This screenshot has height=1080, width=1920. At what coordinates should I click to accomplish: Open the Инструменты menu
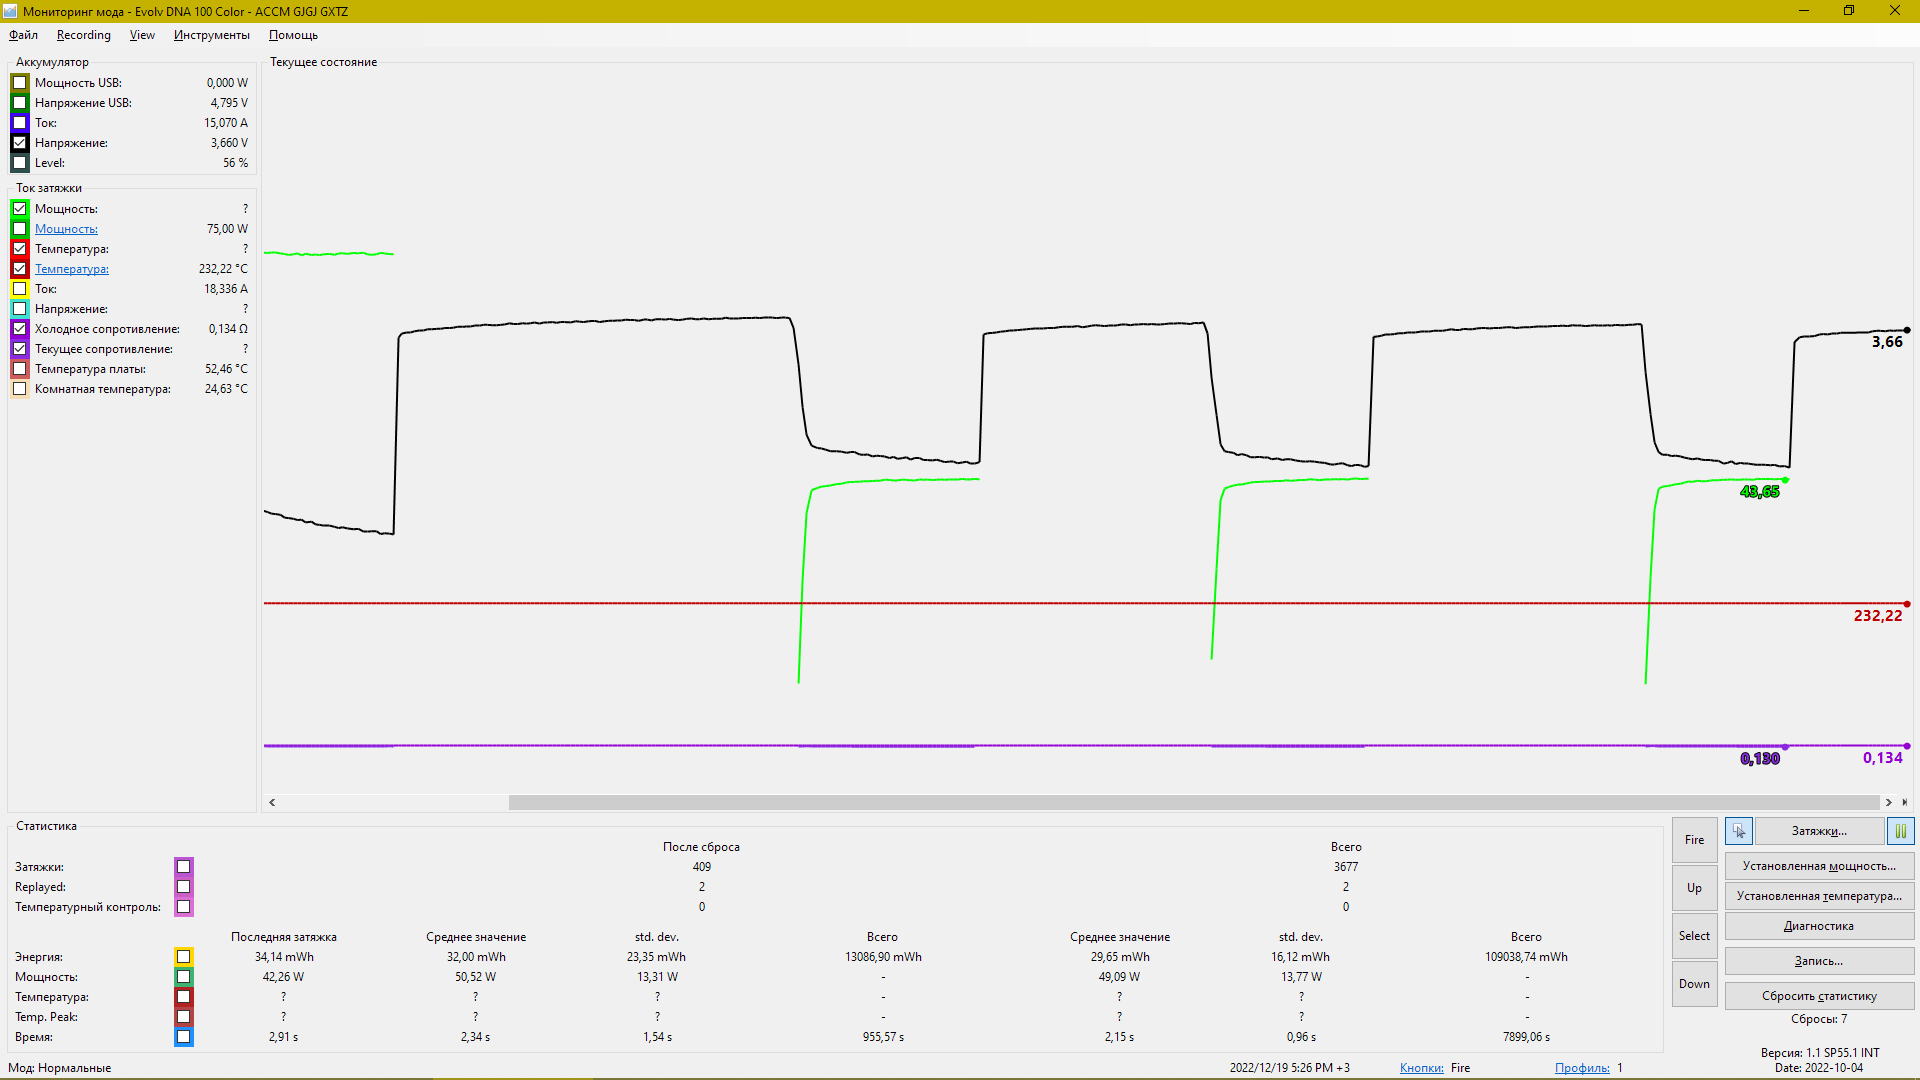pyautogui.click(x=211, y=35)
